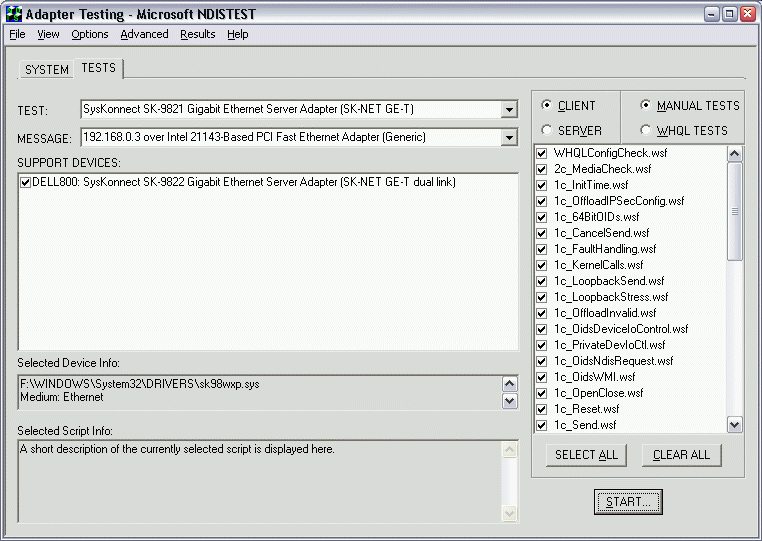This screenshot has width=762, height=541.
Task: Toggle 1c_FaultHandling.wsf checkbox
Action: pos(541,250)
